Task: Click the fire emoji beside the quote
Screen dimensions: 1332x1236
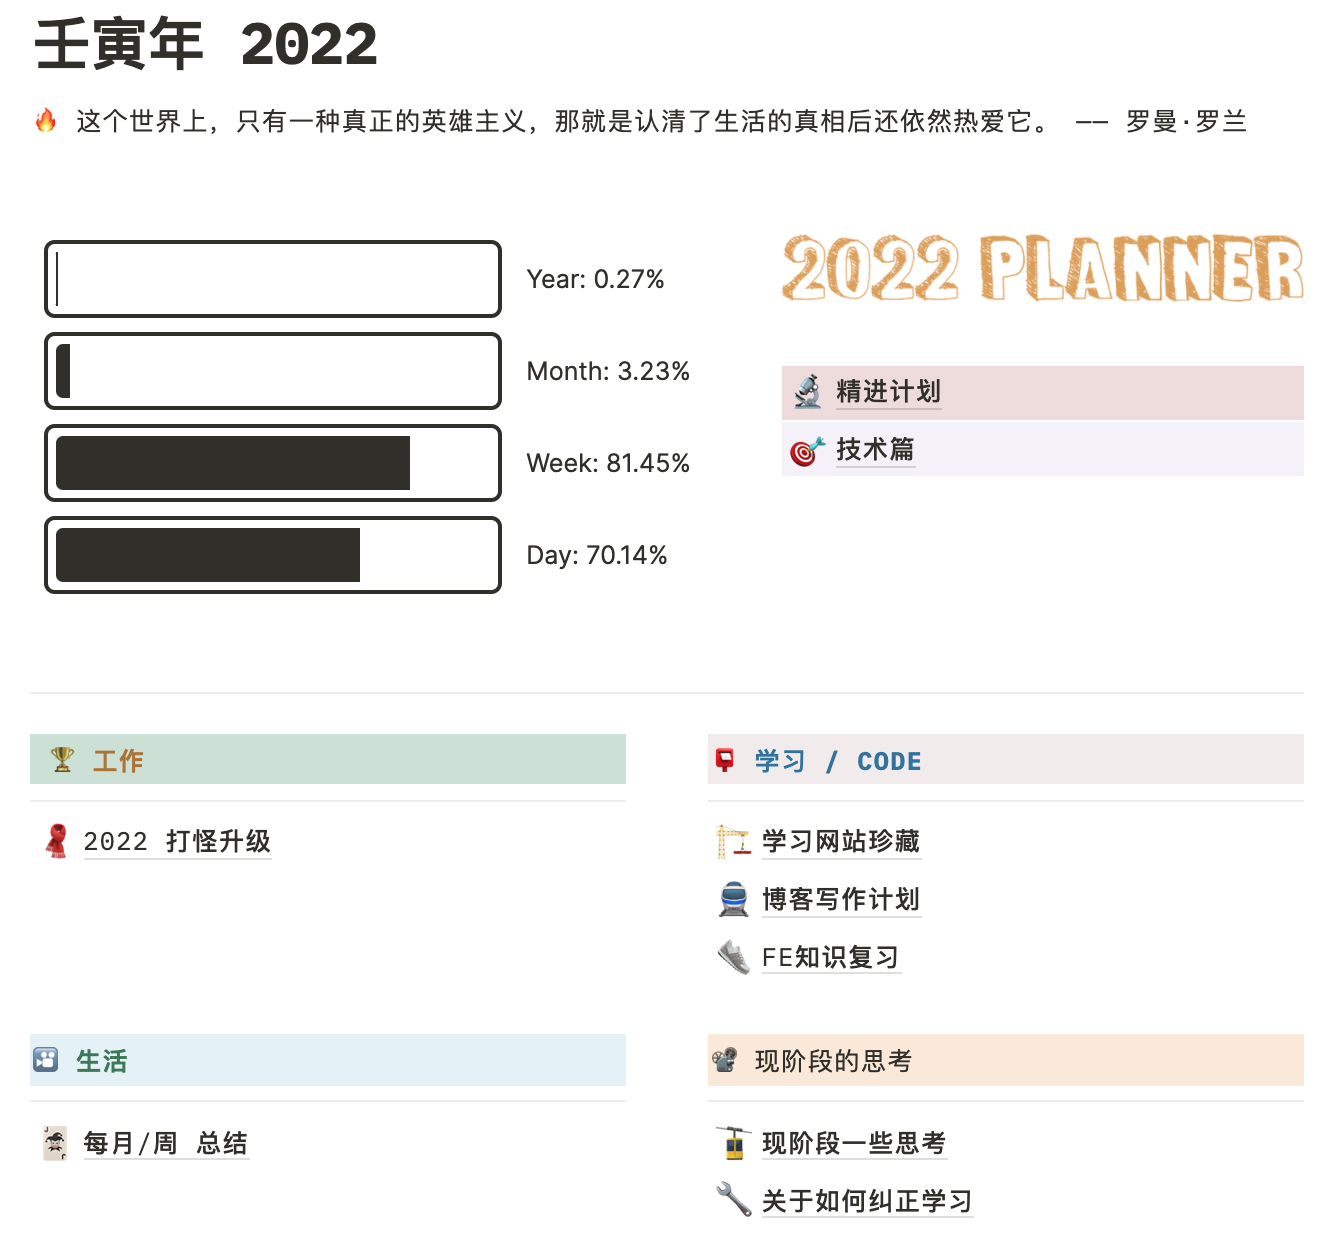Action: 46,121
